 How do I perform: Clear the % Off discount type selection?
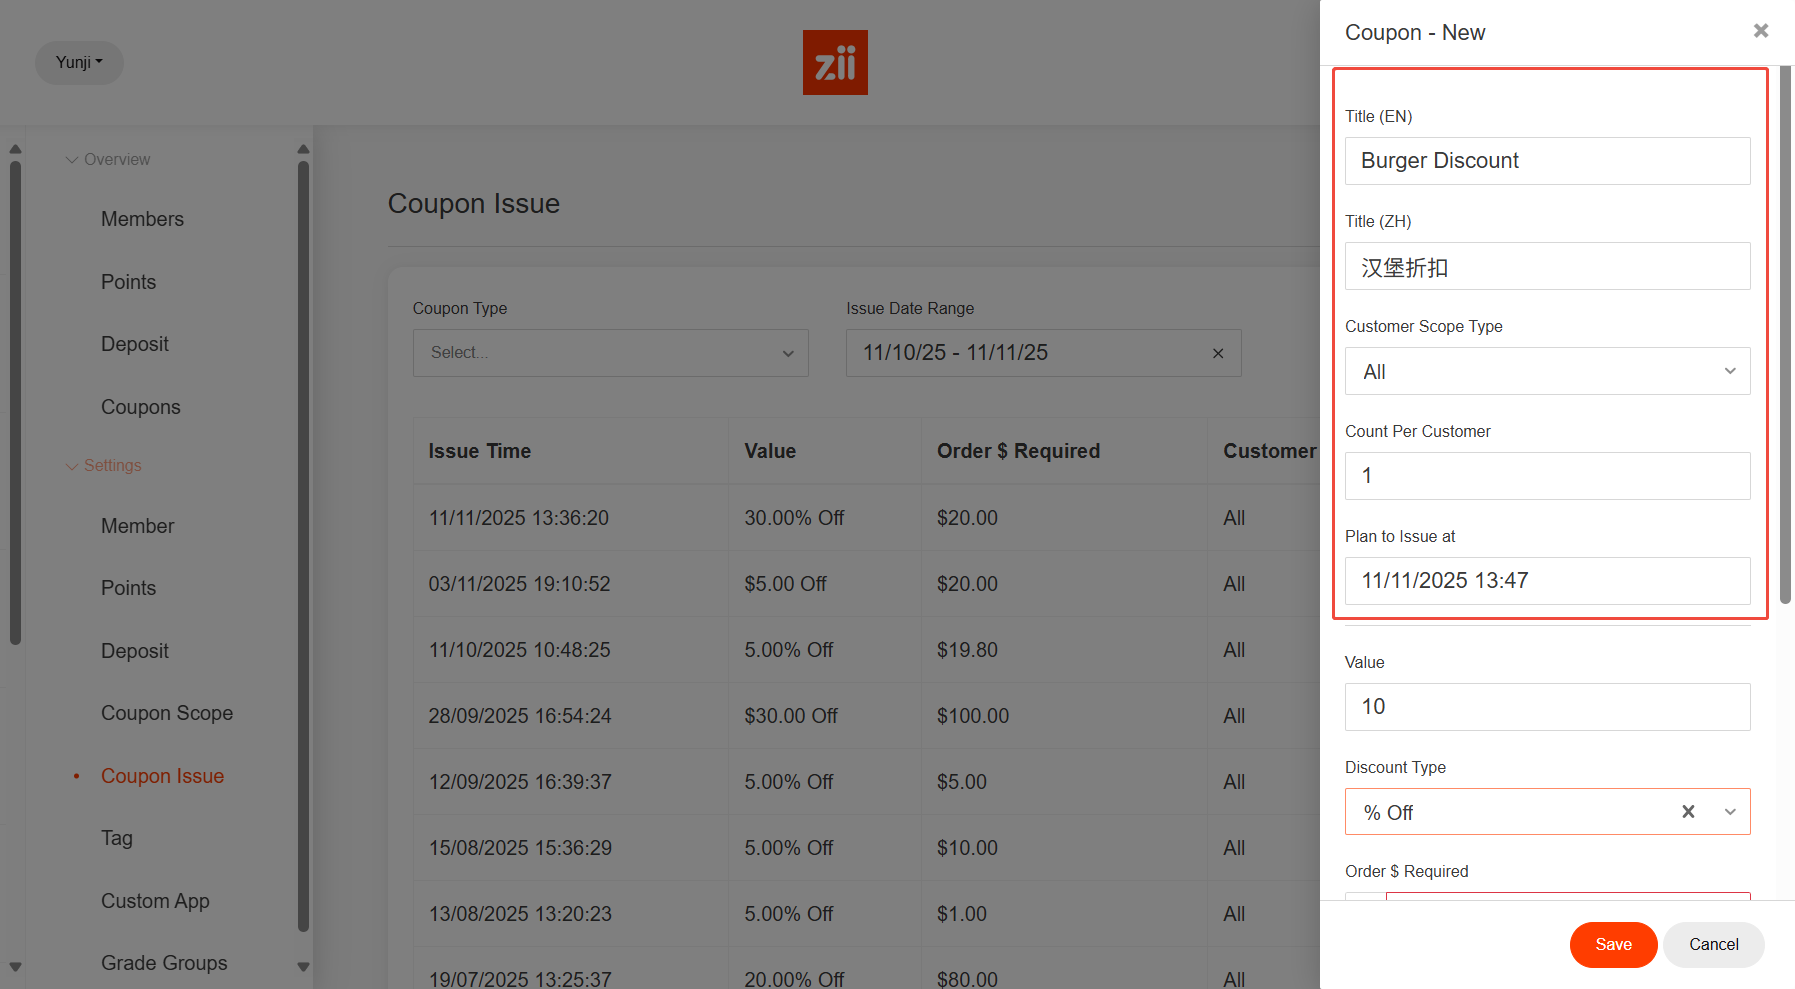(x=1688, y=812)
